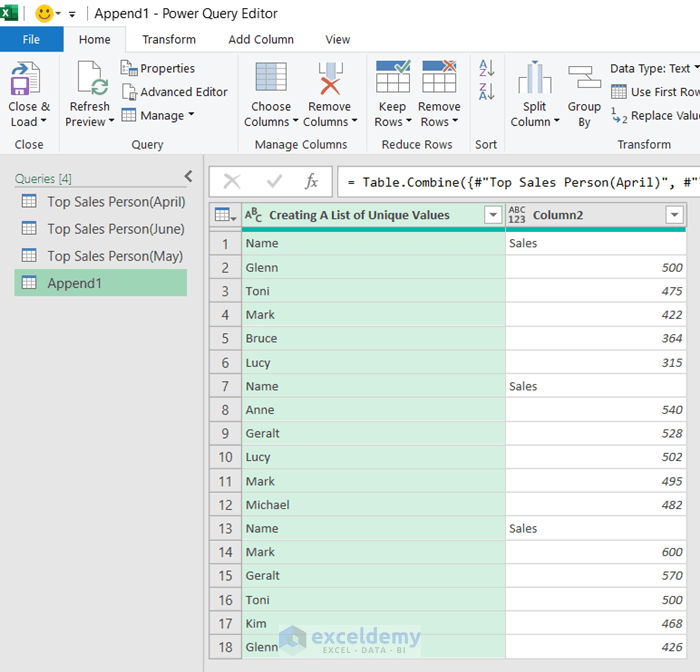Click cell Kim in row 17
700x672 pixels.
point(374,624)
